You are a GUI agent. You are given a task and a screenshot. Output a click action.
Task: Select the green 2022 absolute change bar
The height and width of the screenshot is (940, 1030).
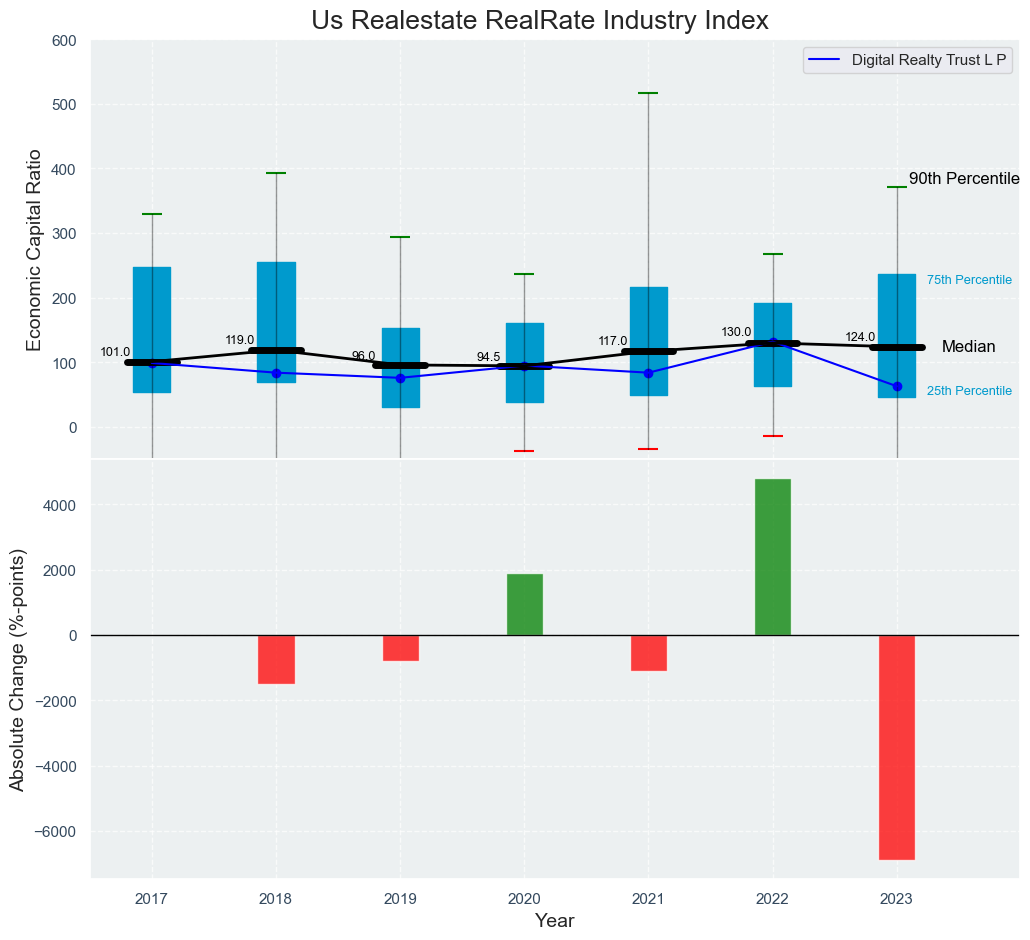[x=772, y=557]
